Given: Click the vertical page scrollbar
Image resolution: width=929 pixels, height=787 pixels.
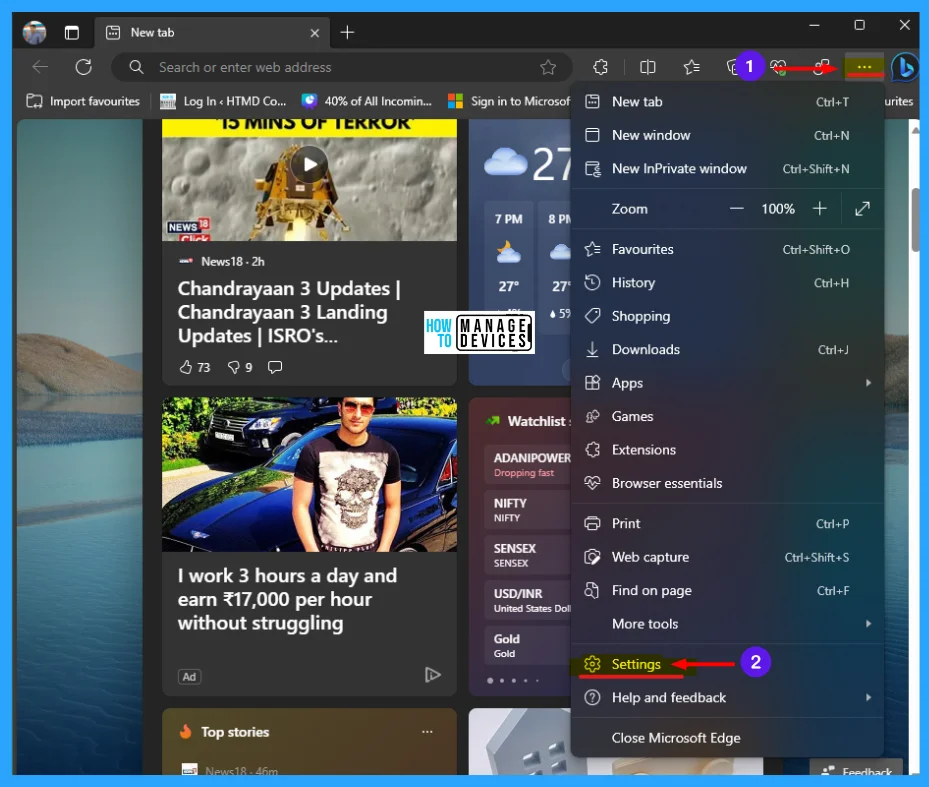Looking at the screenshot, I should 915,220.
